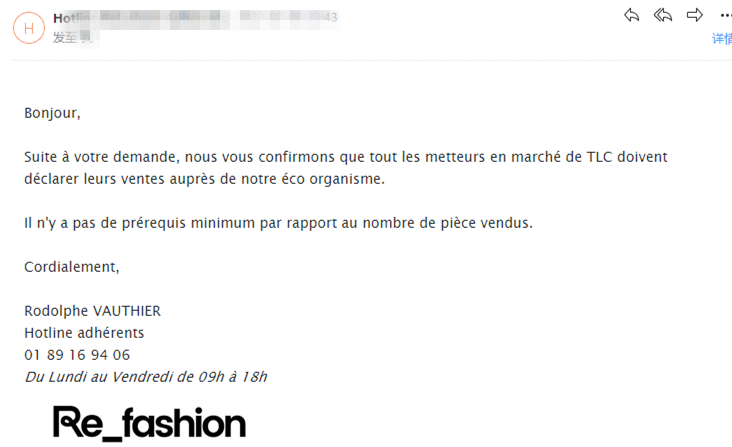Click the Bonjour greeting line
The width and height of the screenshot is (732, 447).
click(52, 113)
